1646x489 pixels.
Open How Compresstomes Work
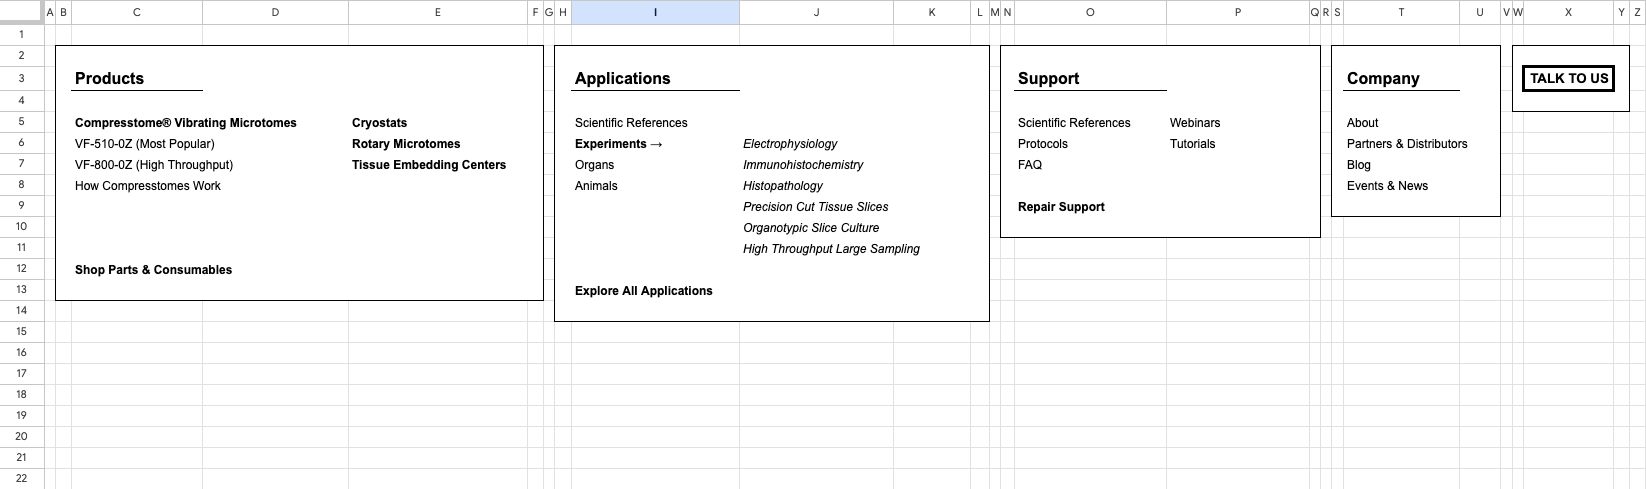pyautogui.click(x=148, y=186)
